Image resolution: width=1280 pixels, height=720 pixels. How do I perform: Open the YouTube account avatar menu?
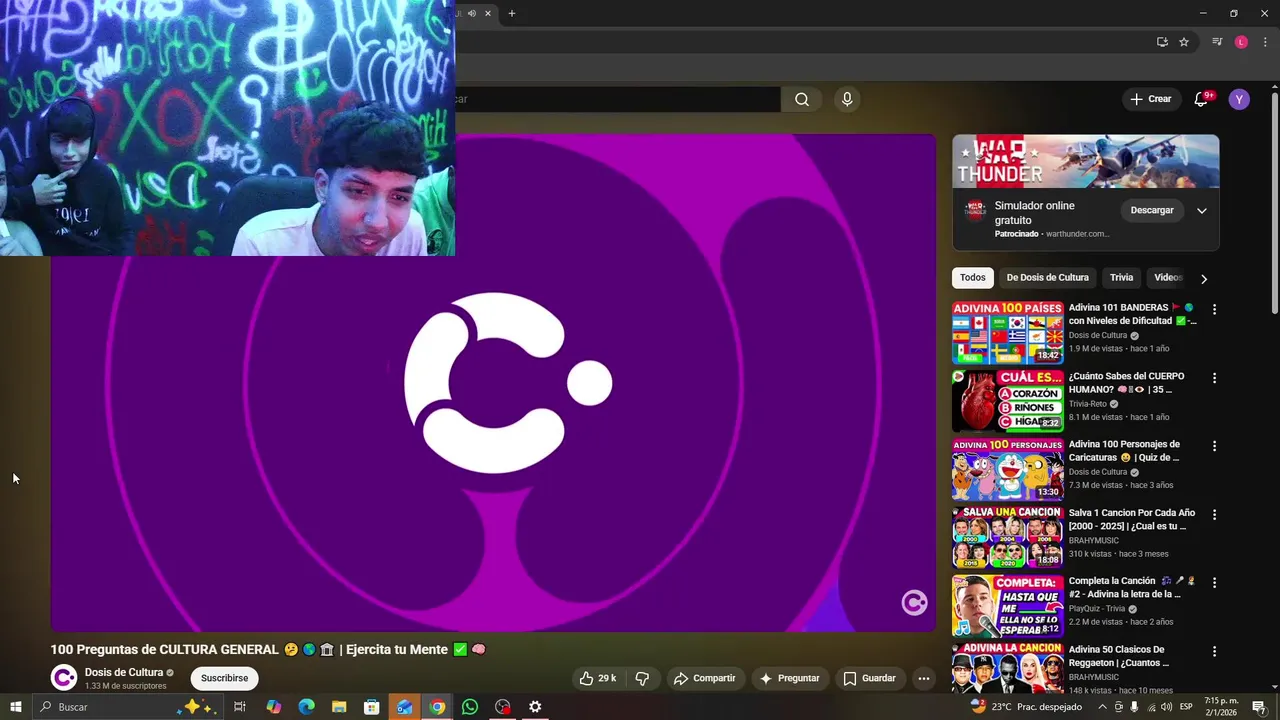[x=1239, y=99]
